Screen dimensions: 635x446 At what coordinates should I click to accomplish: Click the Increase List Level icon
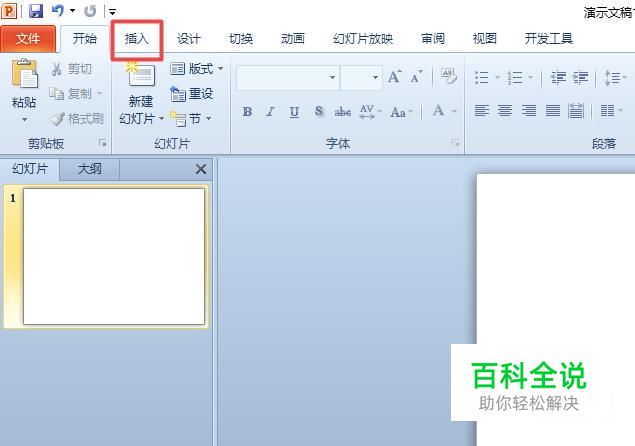pos(580,77)
